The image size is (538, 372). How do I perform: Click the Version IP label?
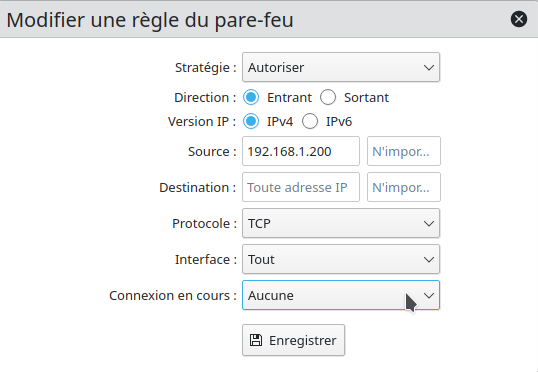point(202,121)
